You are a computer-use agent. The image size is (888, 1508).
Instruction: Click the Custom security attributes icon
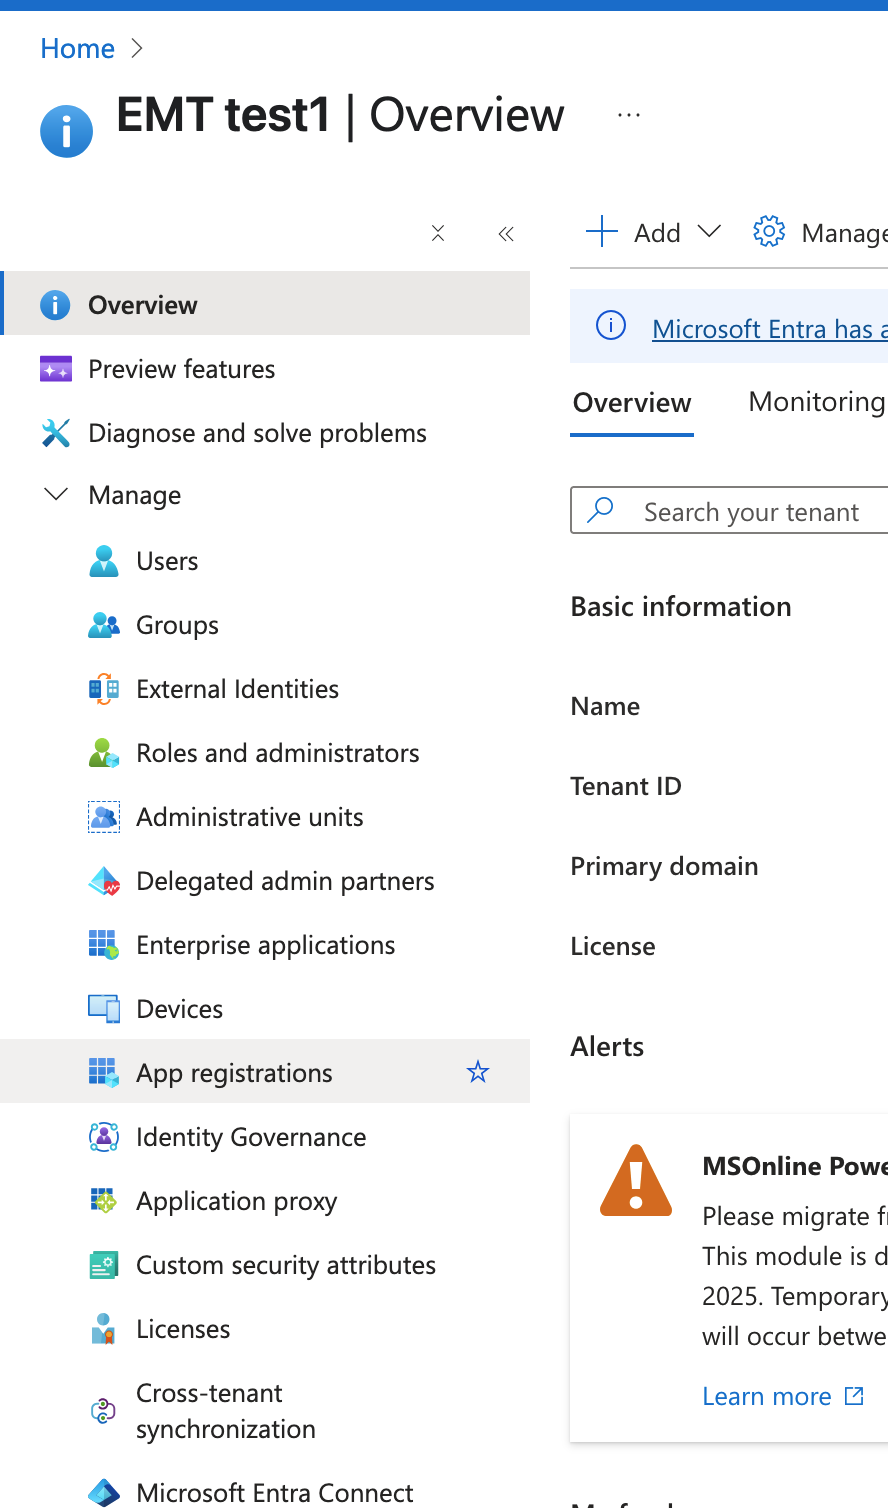click(x=104, y=1265)
